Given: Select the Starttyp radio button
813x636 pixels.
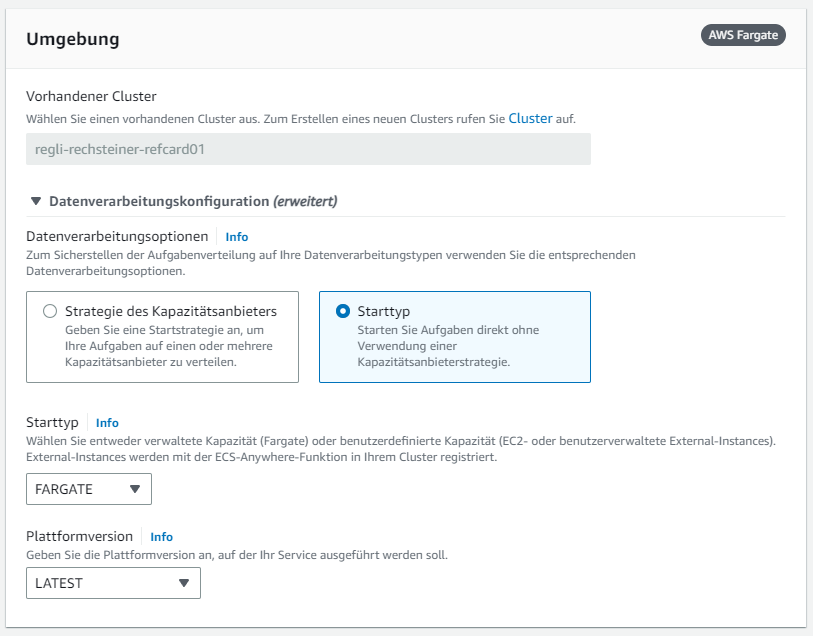Looking at the screenshot, I should [343, 311].
